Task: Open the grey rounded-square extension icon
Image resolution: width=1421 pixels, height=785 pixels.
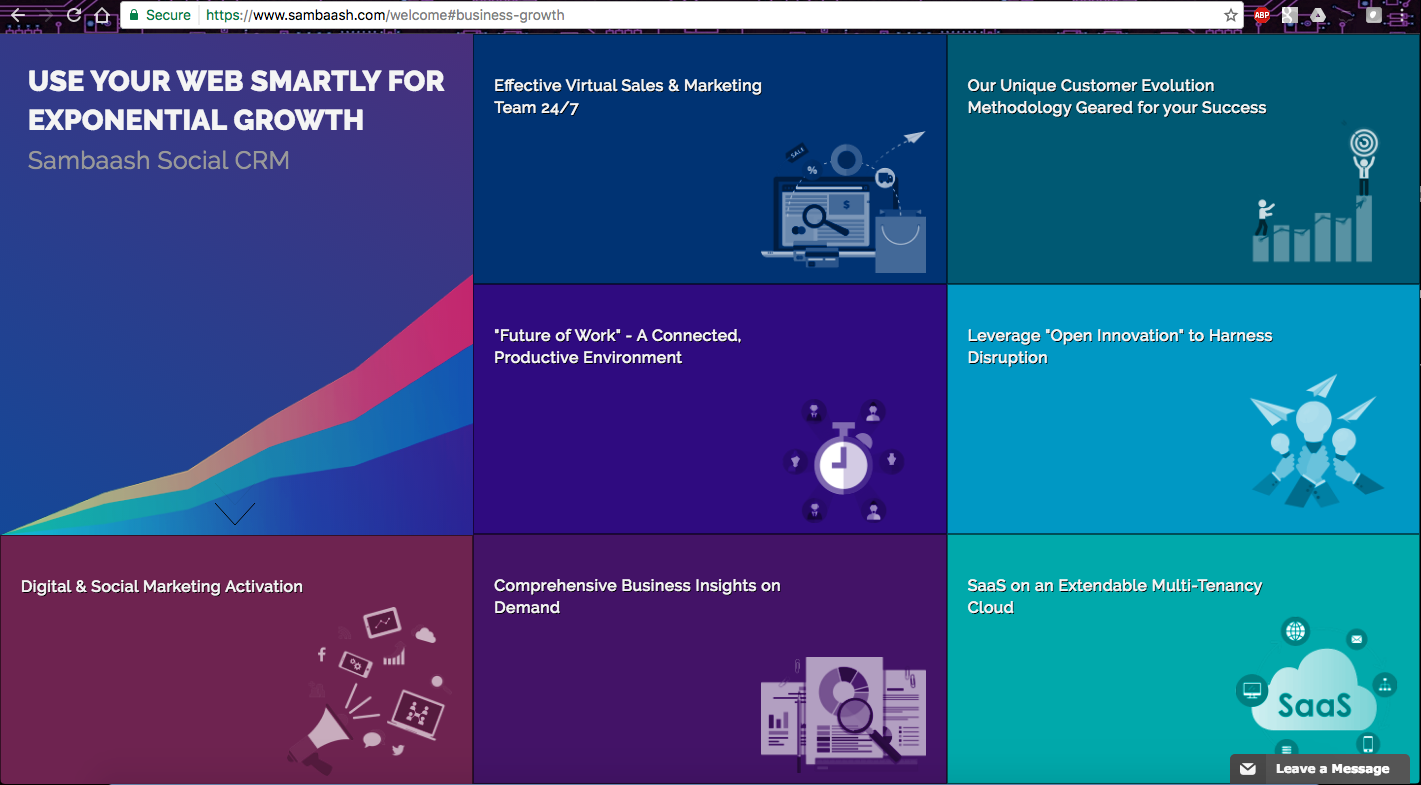Action: tap(1374, 15)
